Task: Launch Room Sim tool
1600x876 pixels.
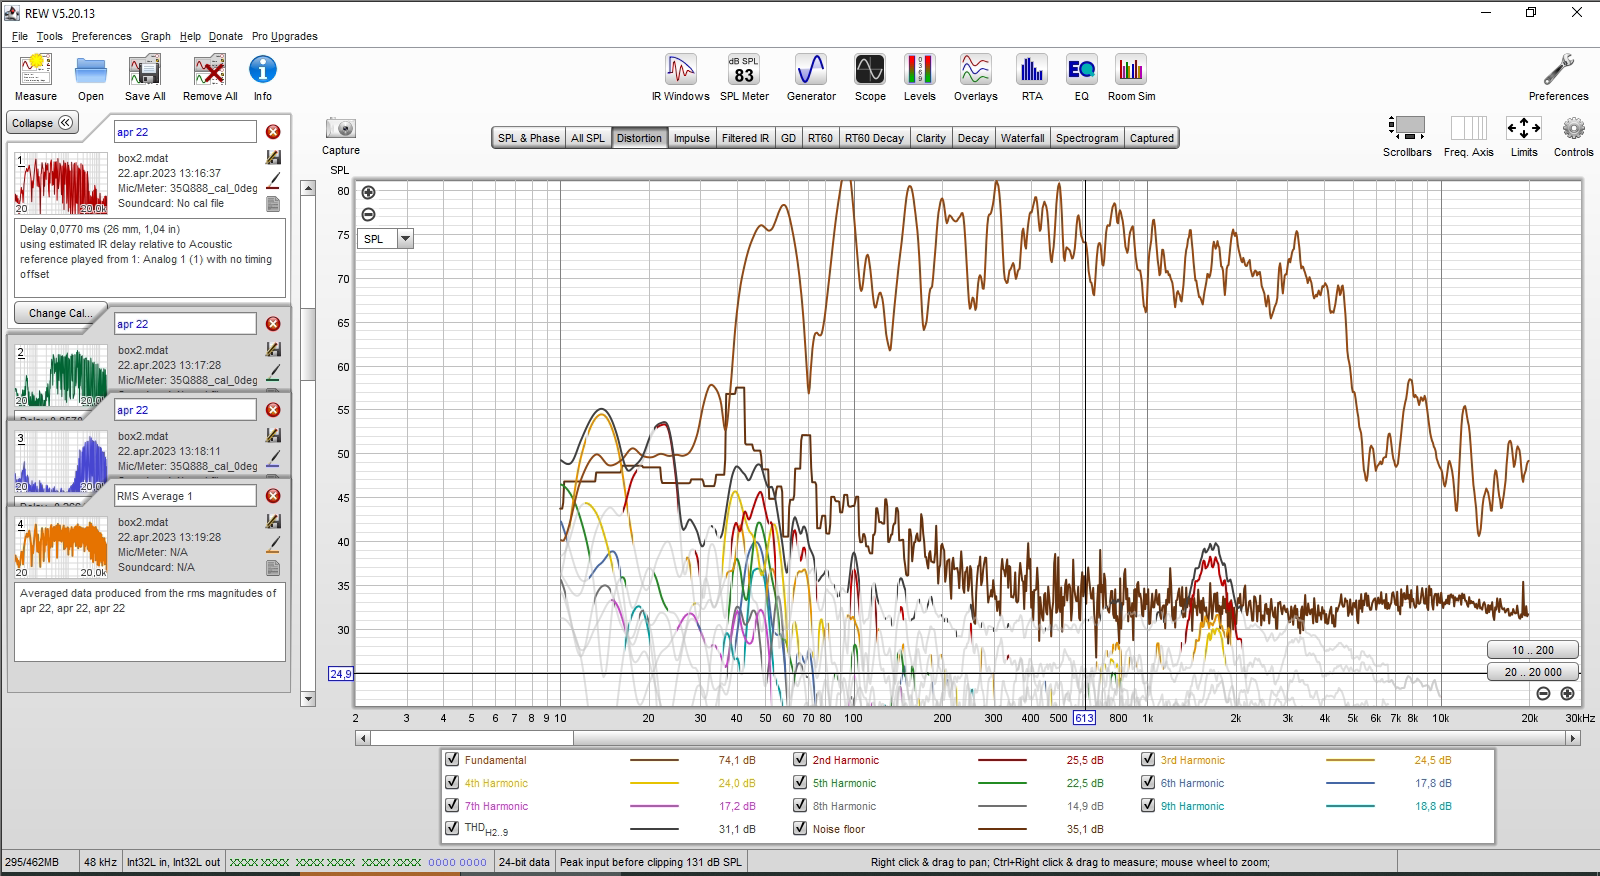Action: coord(1131,77)
